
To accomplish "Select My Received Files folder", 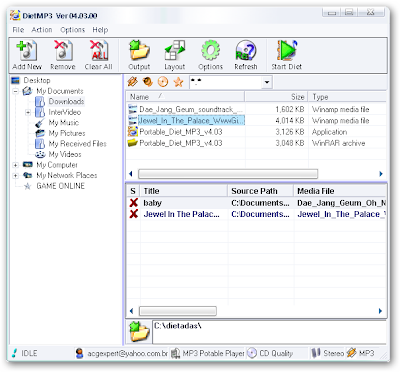I will click(78, 144).
